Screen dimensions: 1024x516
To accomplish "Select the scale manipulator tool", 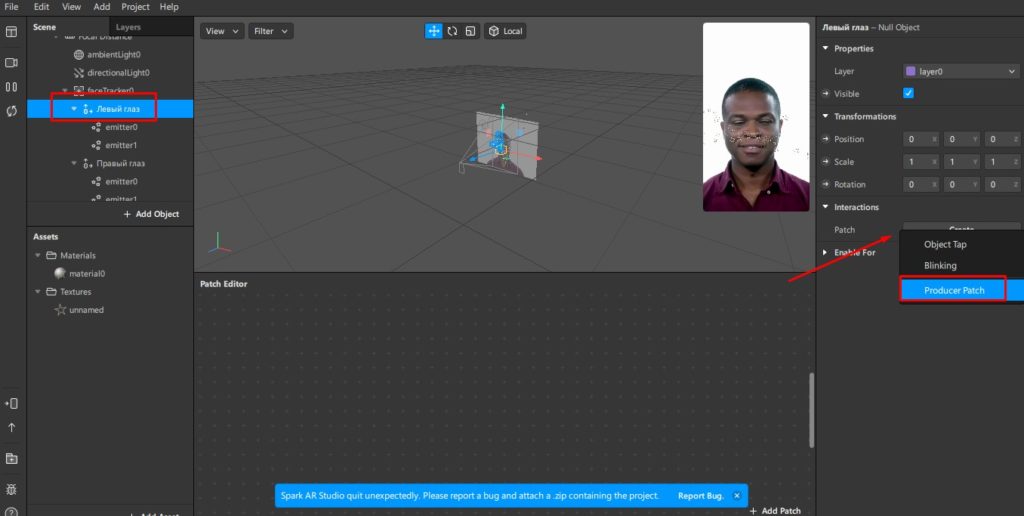I will [x=470, y=31].
